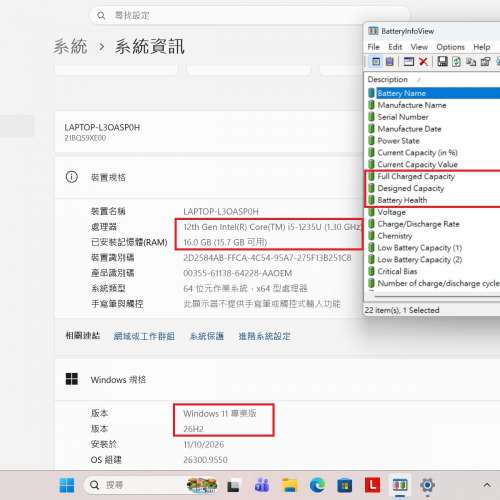Image resolution: width=500 pixels, height=500 pixels.
Task: Show hidden system tray icons chevron
Action: tap(487, 485)
